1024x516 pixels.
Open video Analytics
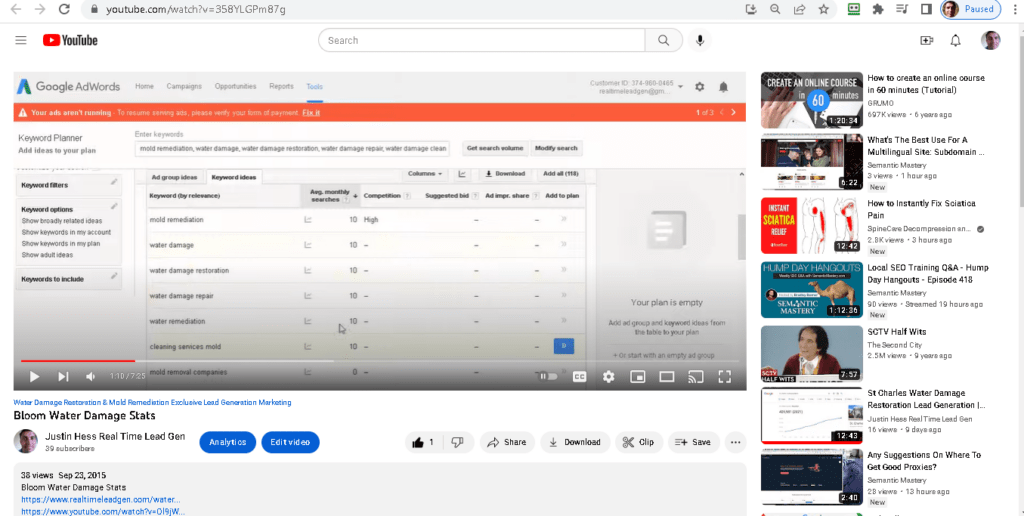[x=227, y=442]
